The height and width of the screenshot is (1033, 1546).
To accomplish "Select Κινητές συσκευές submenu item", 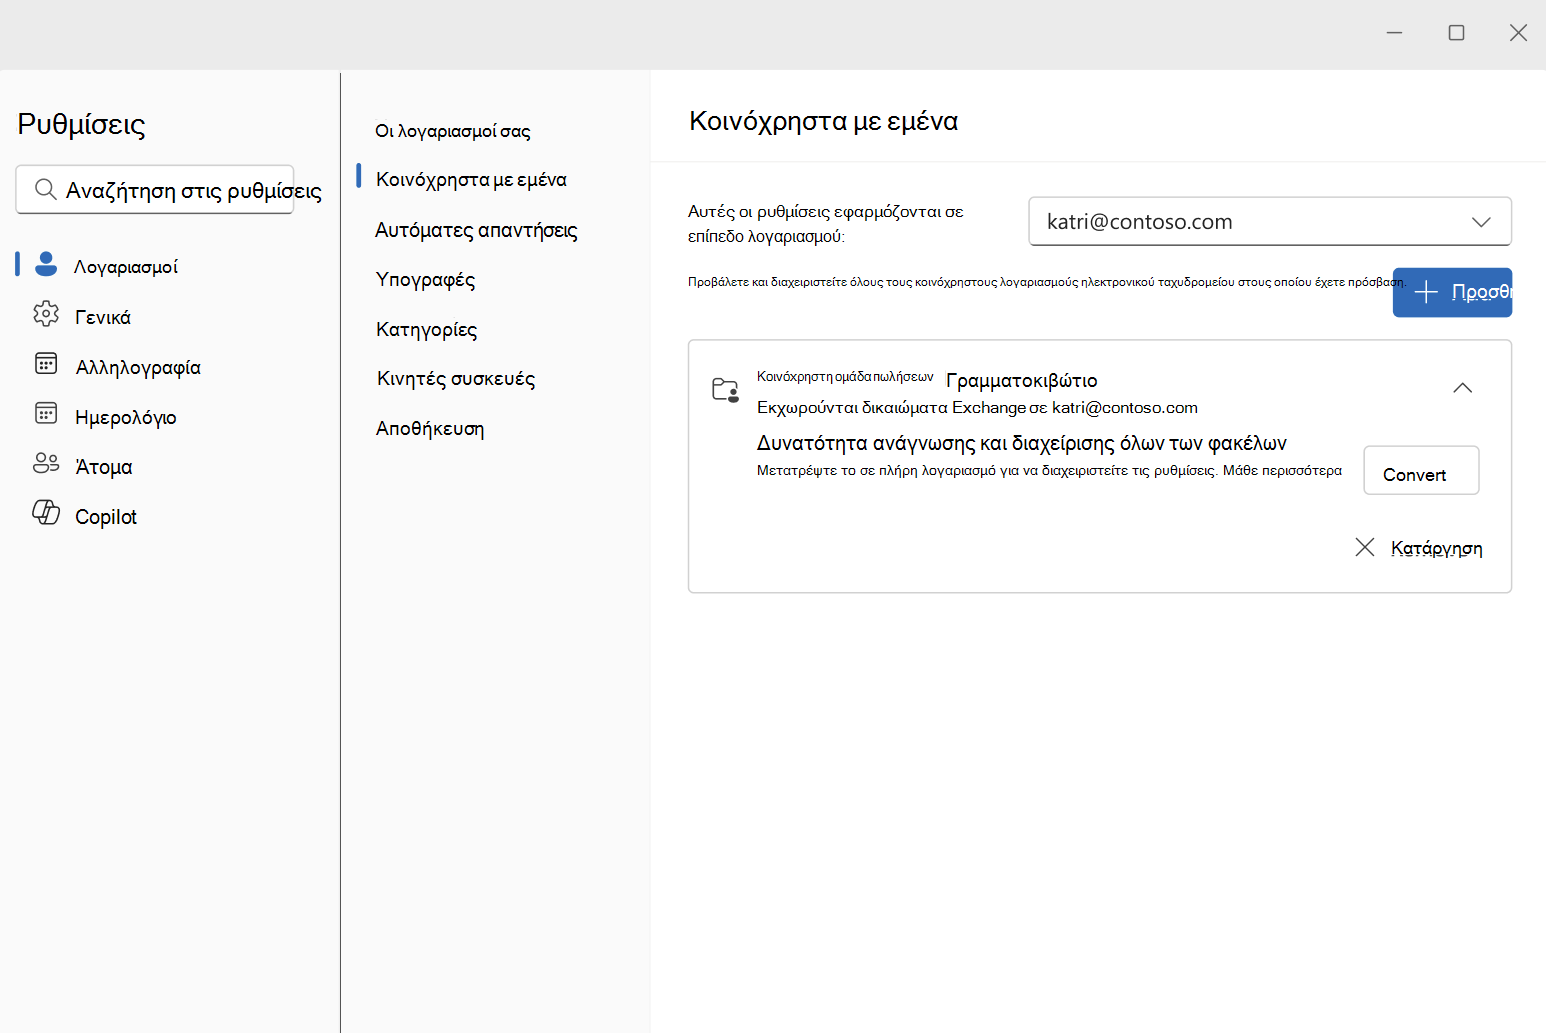I will click(456, 378).
